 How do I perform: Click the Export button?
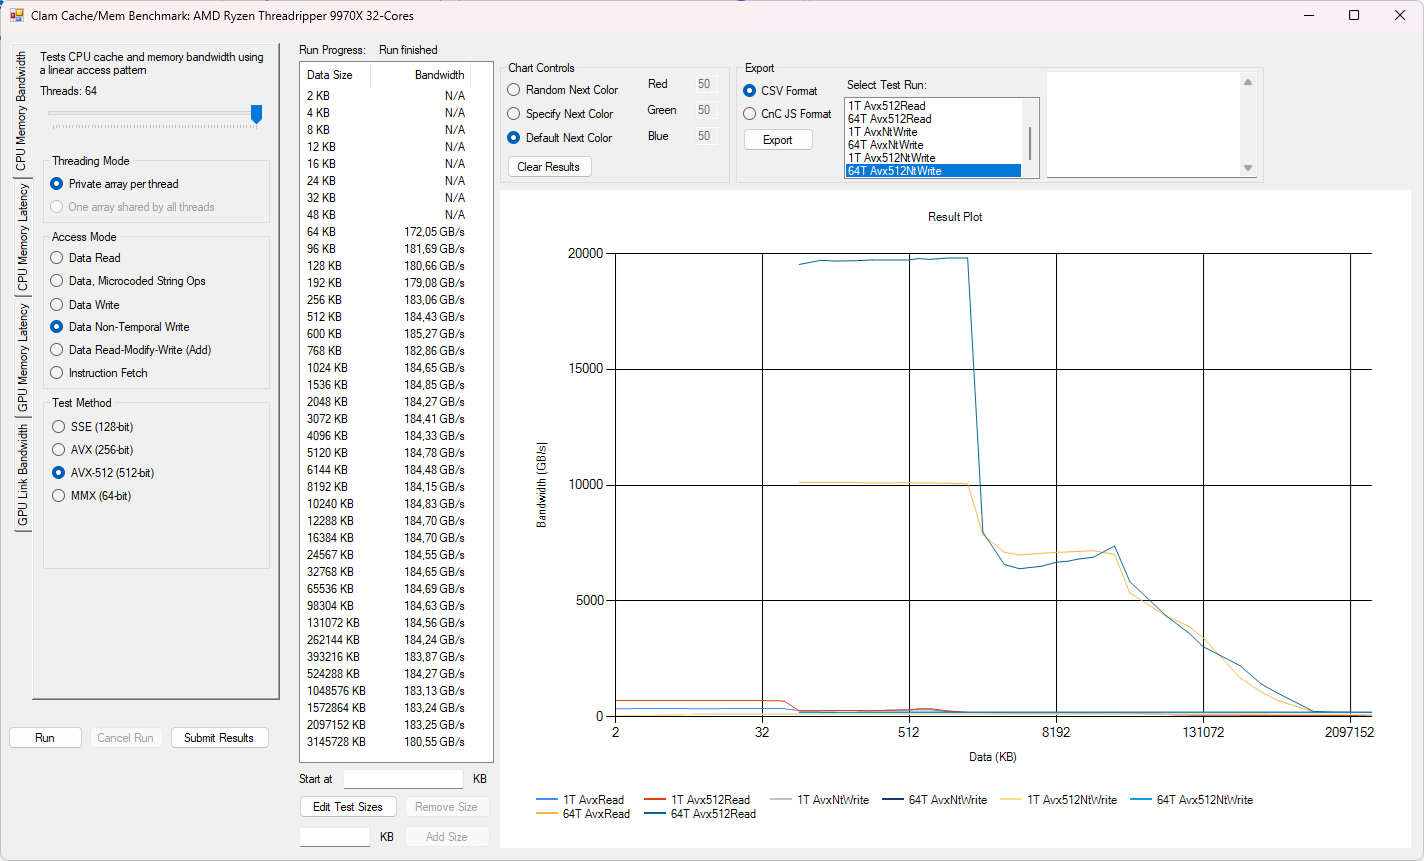778,140
